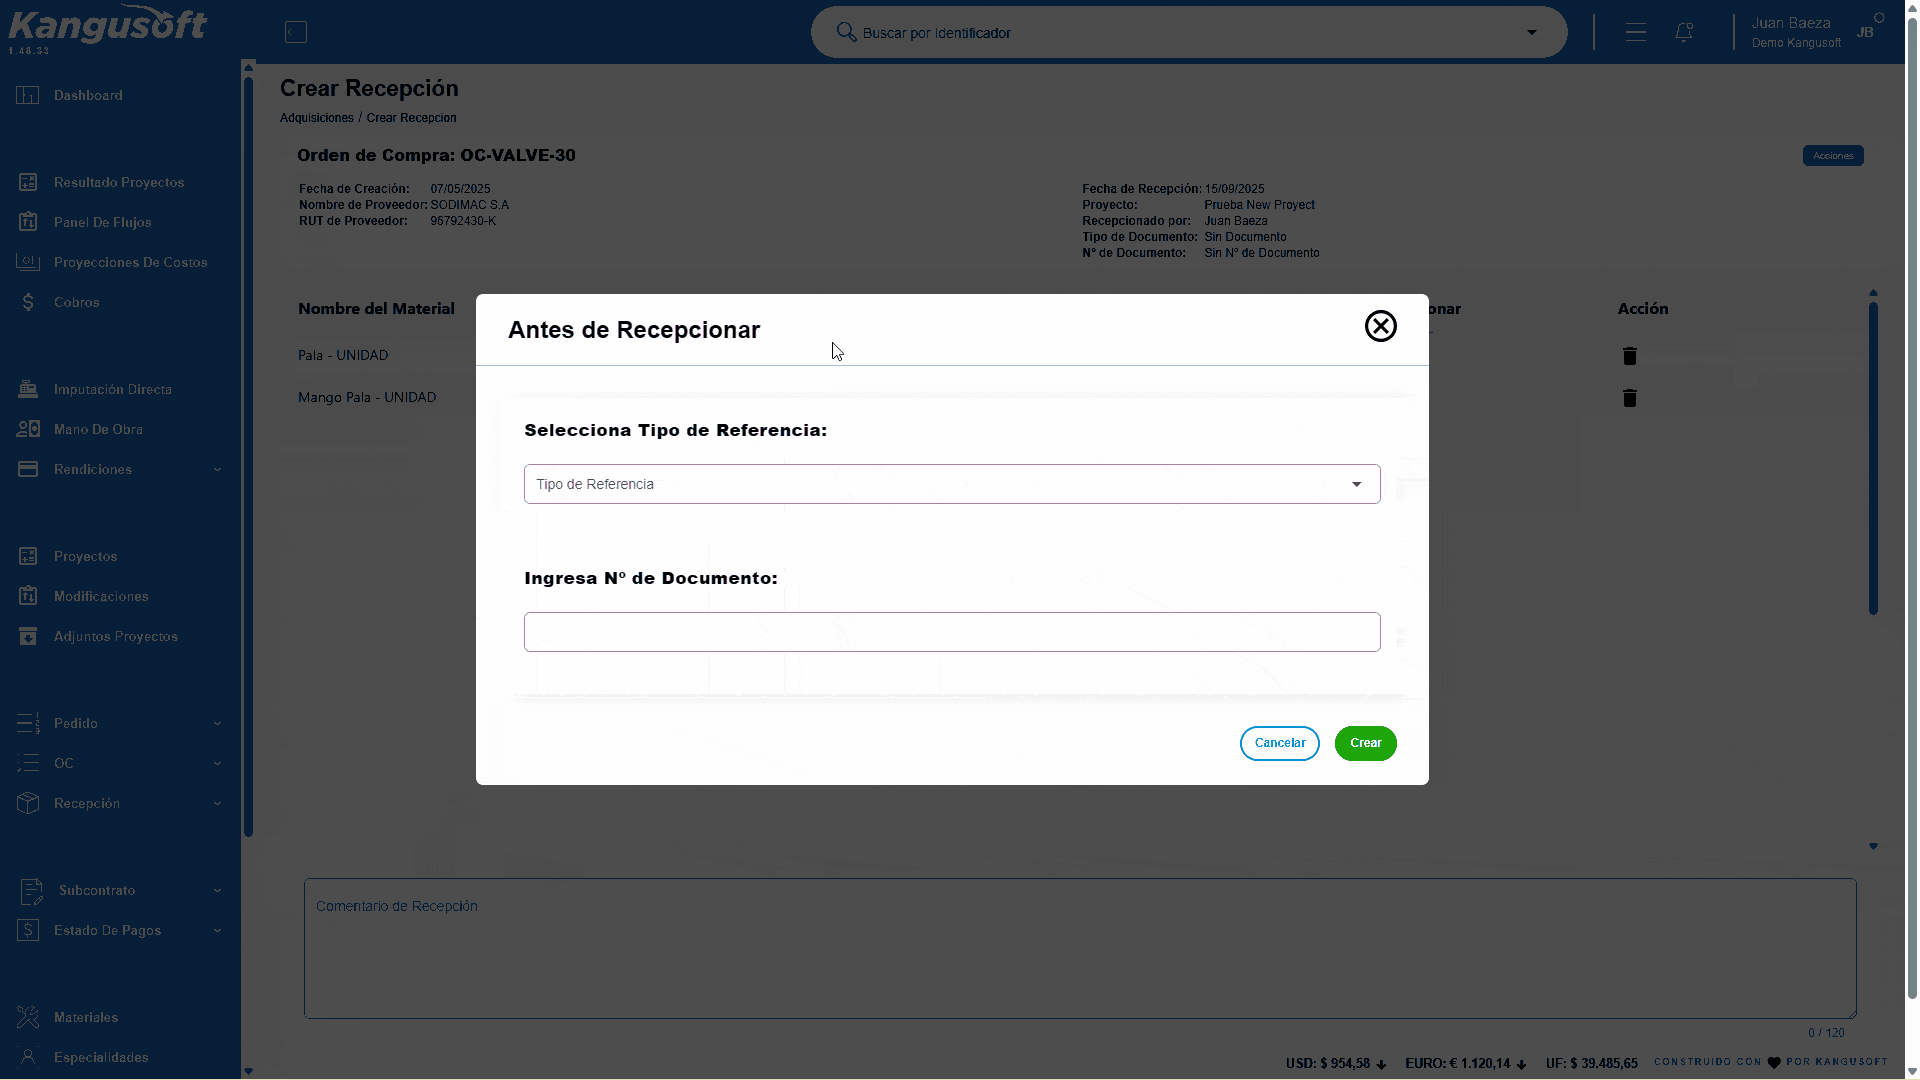Click the search magnifier icon

click(x=846, y=32)
